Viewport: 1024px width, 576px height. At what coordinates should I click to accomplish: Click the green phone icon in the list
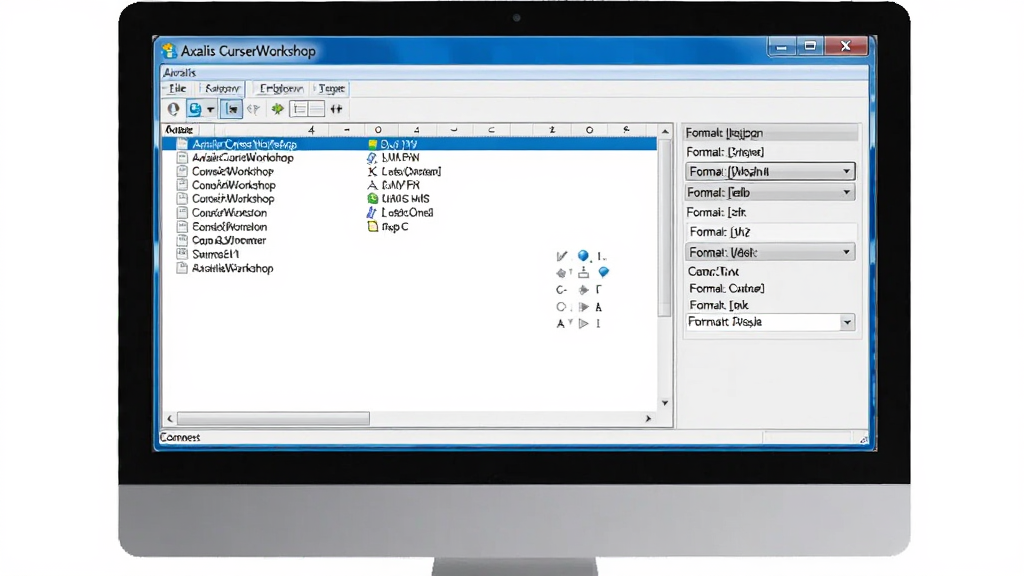372,199
